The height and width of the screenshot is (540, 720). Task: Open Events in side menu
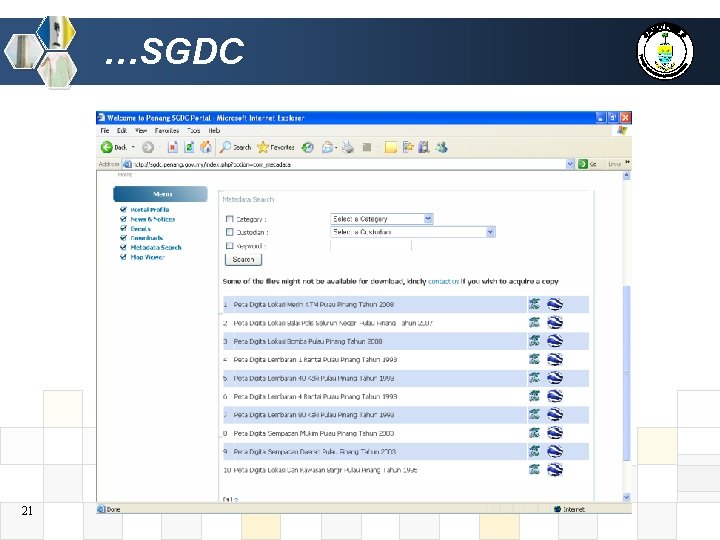click(140, 229)
